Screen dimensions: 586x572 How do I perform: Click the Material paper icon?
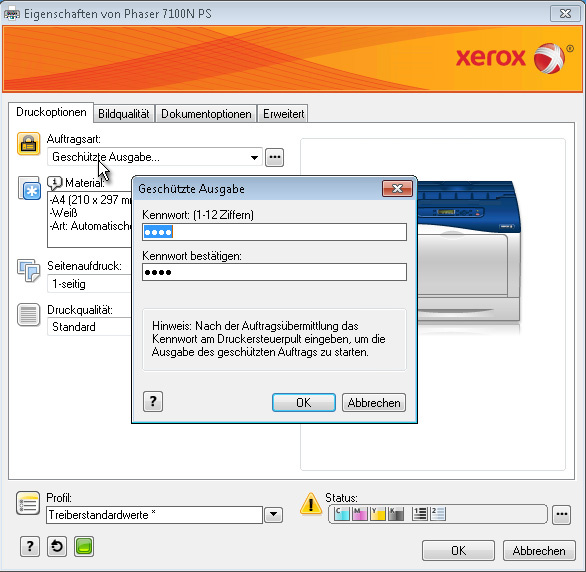[29, 188]
